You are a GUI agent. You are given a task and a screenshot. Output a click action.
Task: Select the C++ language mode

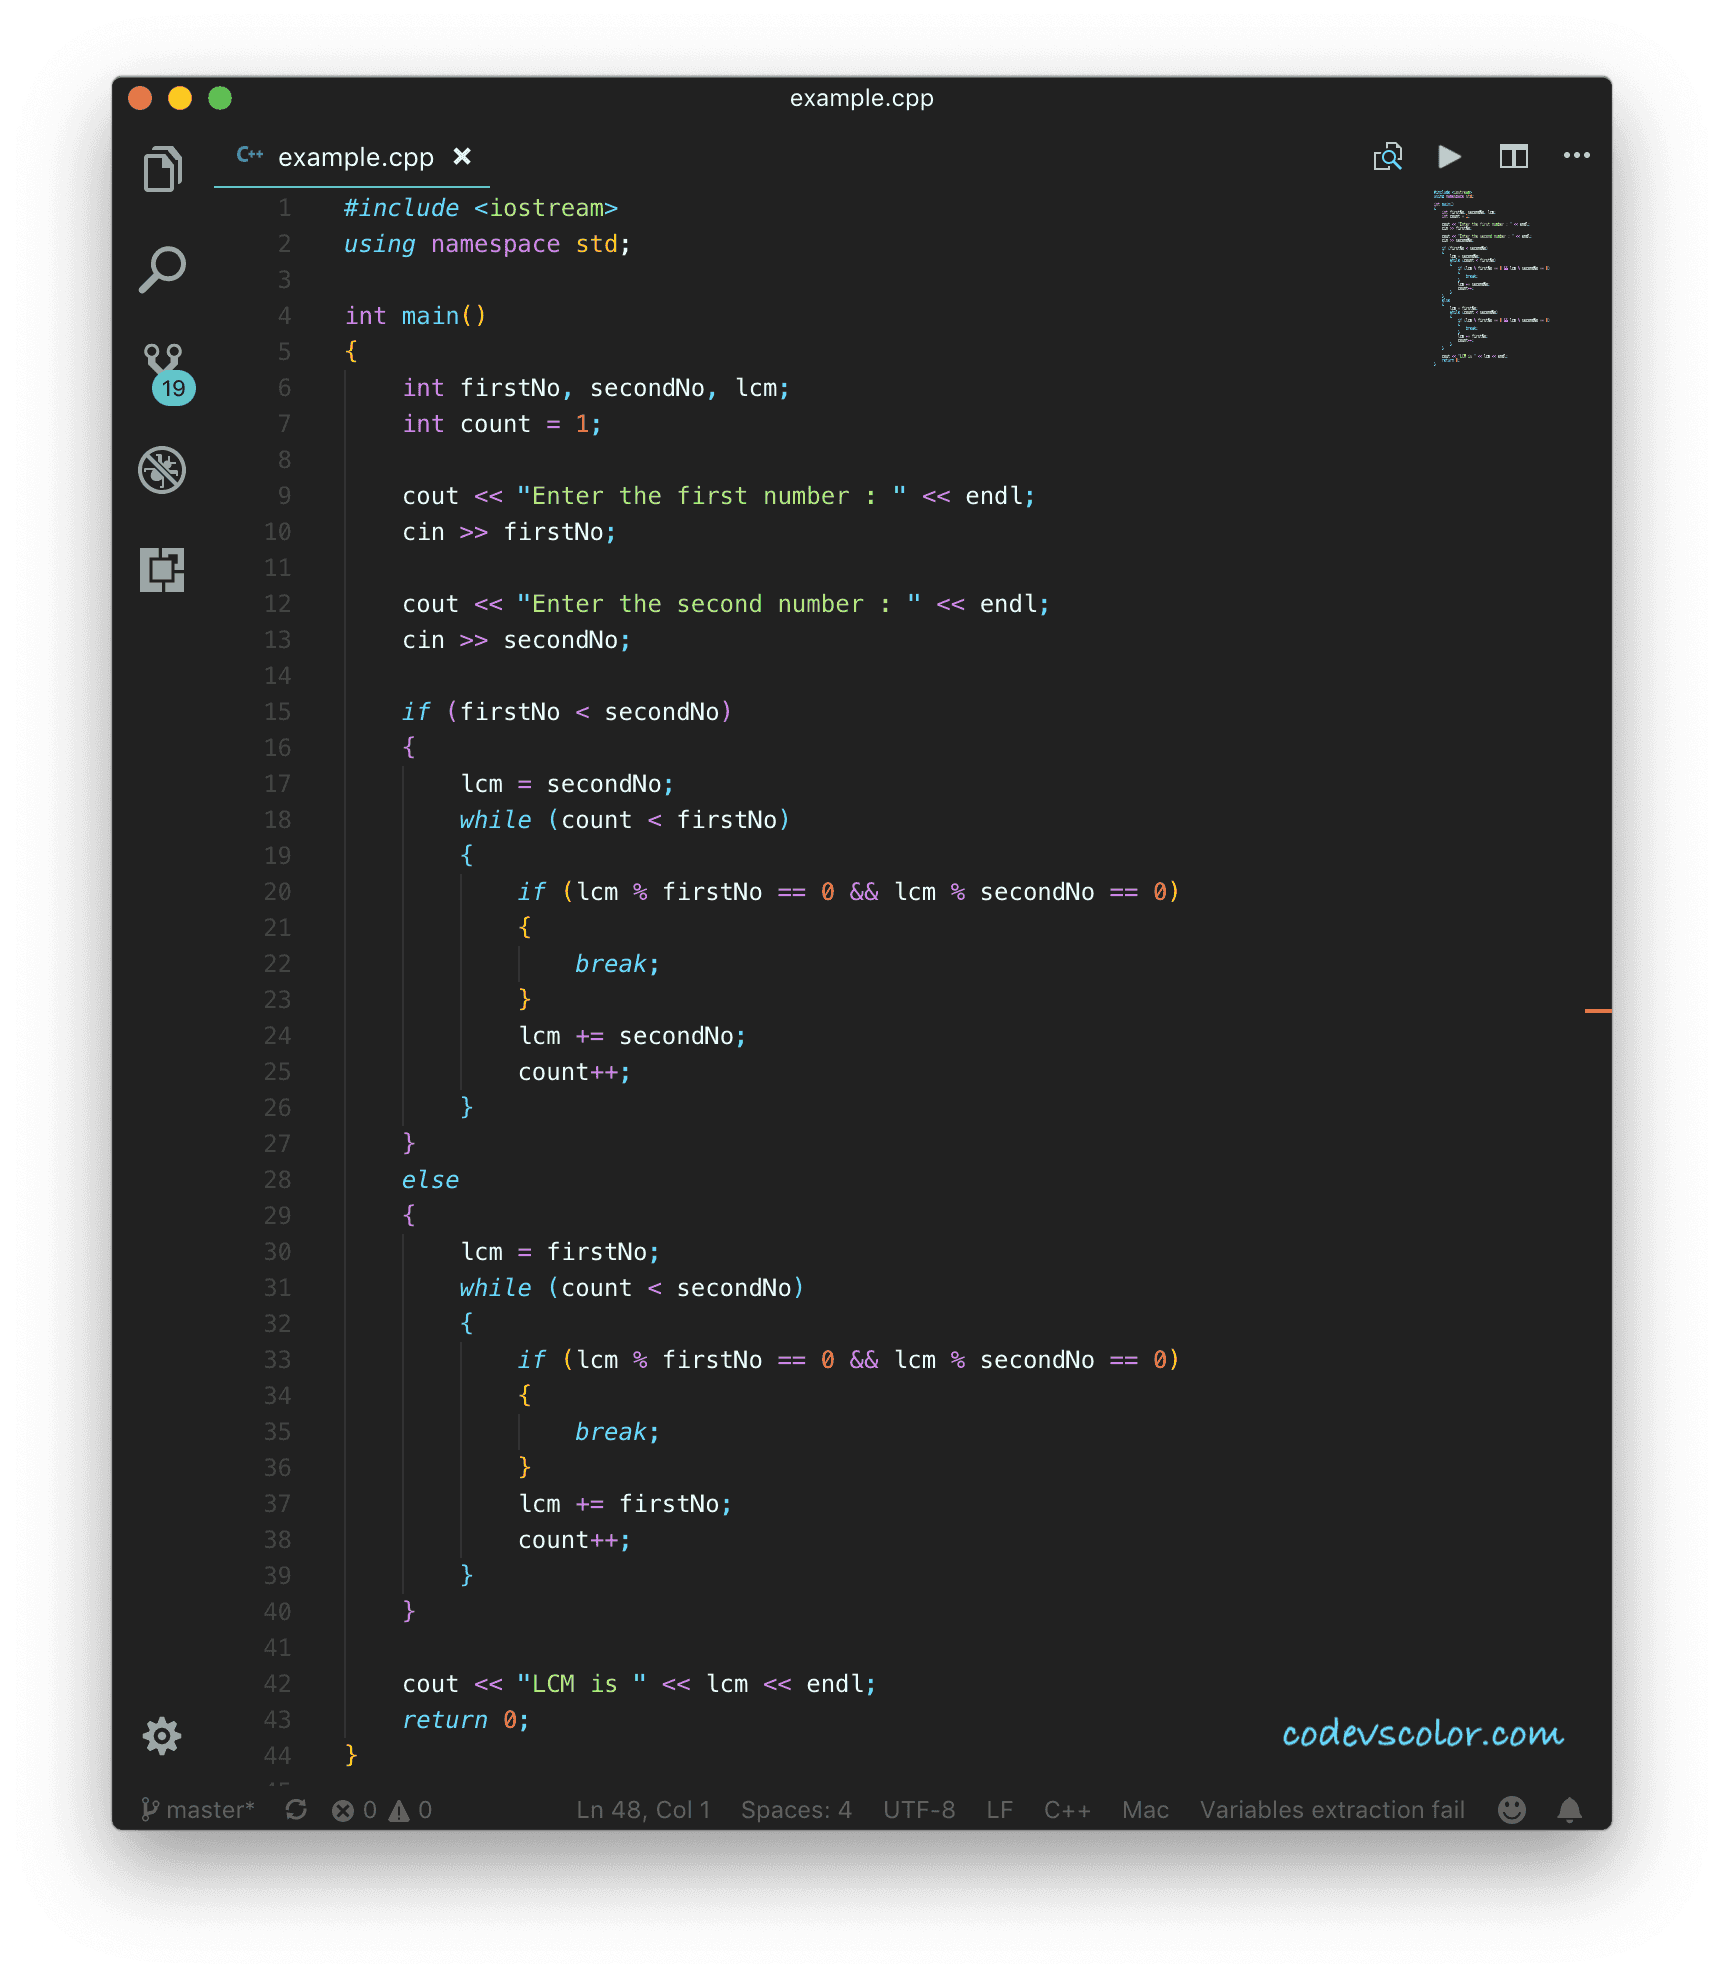[1066, 1810]
